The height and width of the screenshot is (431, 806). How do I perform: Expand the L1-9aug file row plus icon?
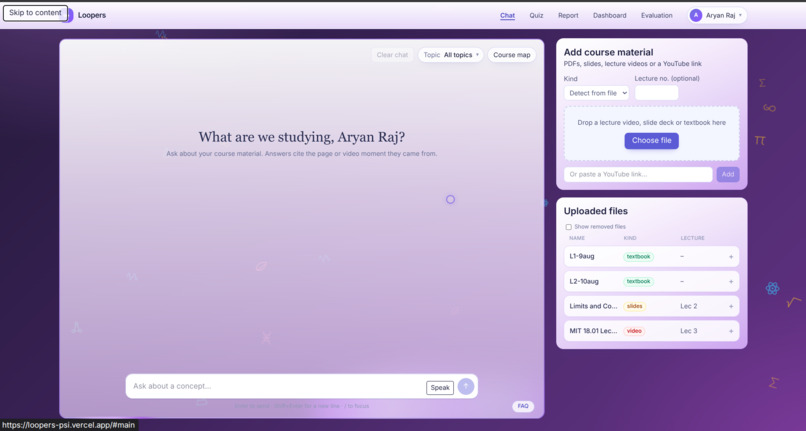click(731, 257)
